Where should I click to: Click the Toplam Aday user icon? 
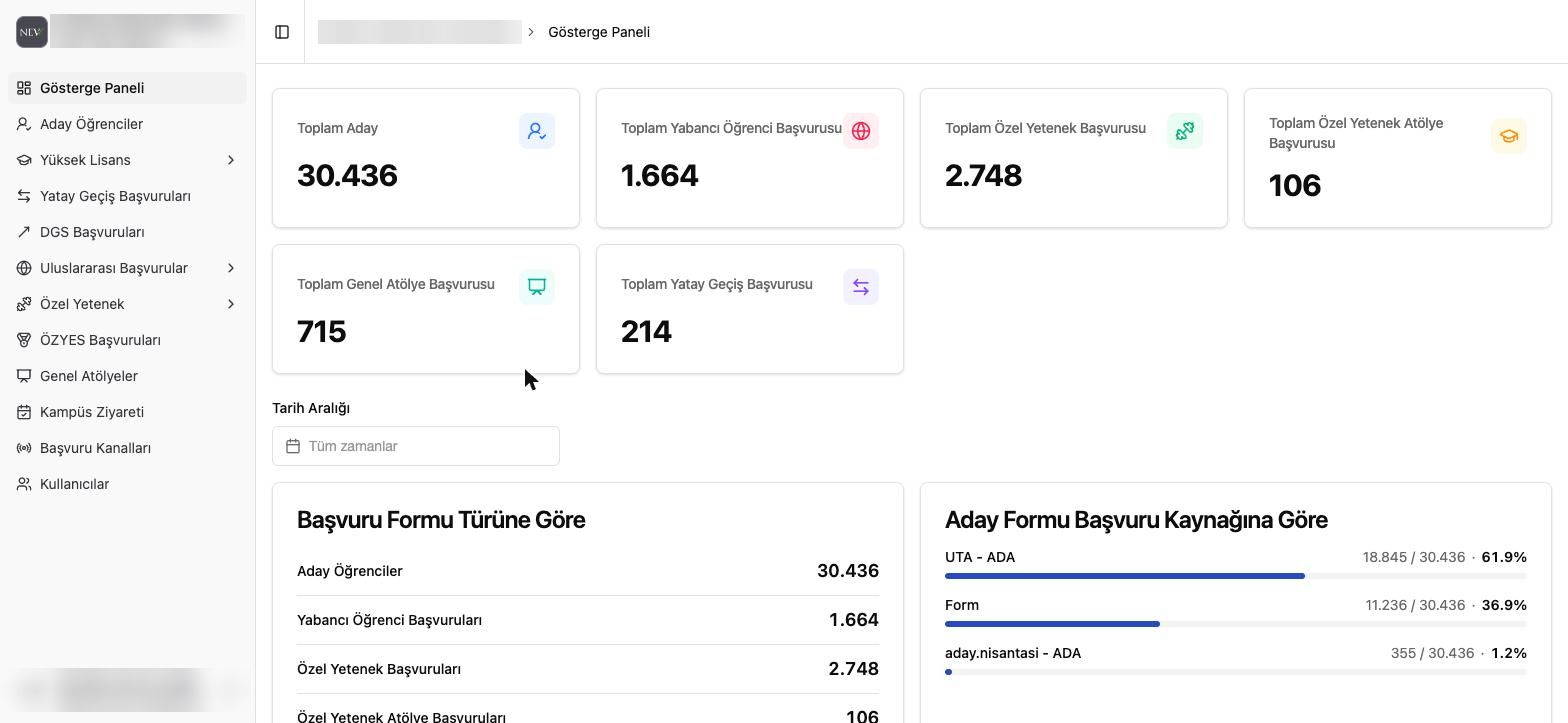537,131
